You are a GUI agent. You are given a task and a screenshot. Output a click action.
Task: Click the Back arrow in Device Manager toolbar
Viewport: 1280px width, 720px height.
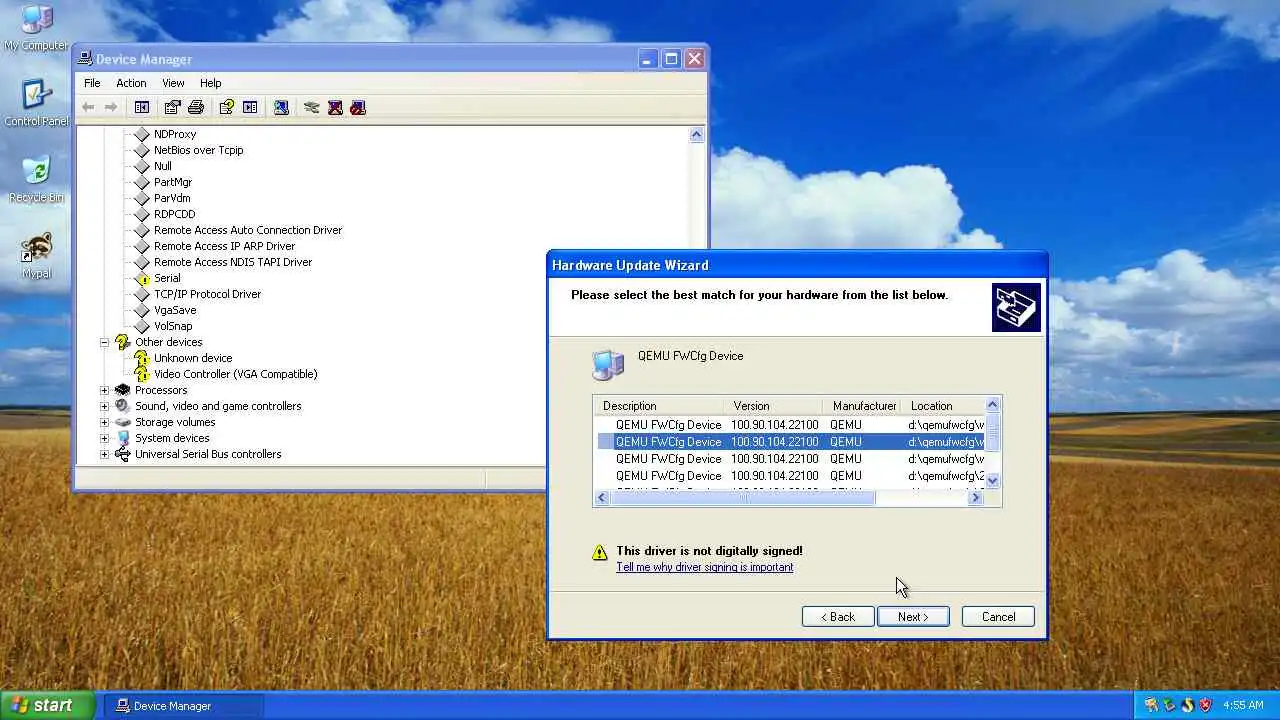88,107
